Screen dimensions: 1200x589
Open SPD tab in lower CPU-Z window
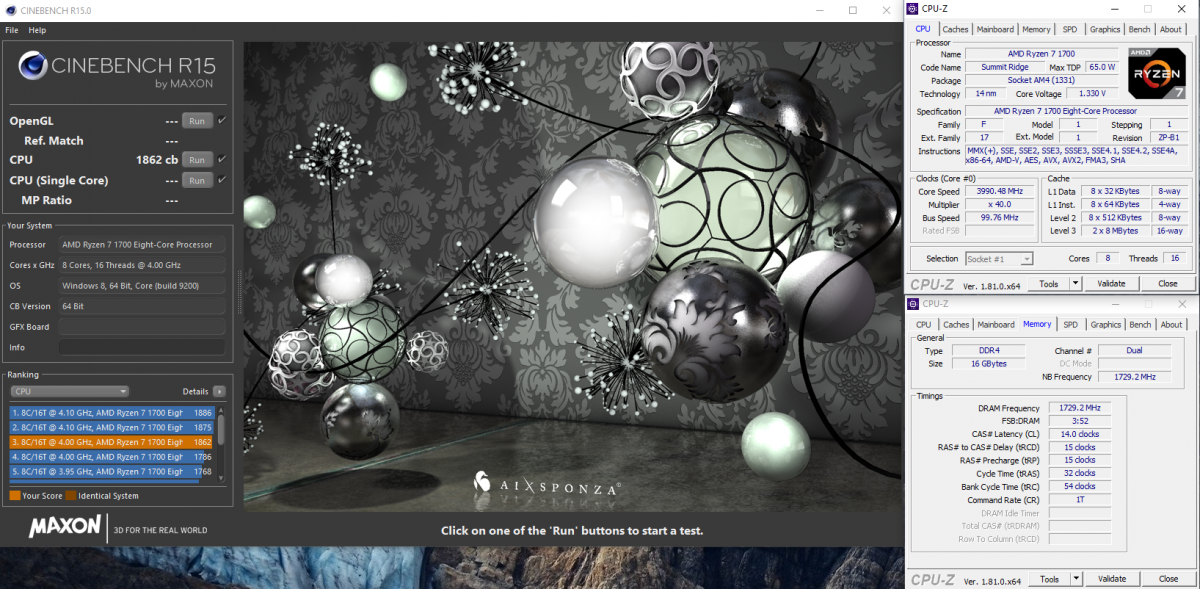[1070, 324]
